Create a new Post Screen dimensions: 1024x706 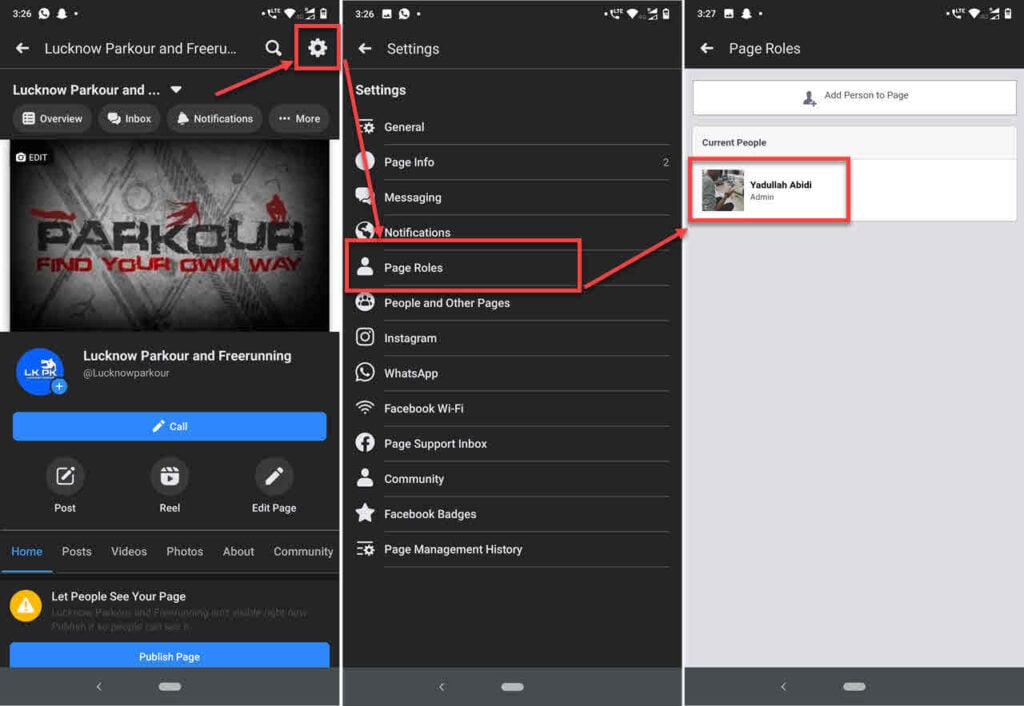point(65,485)
